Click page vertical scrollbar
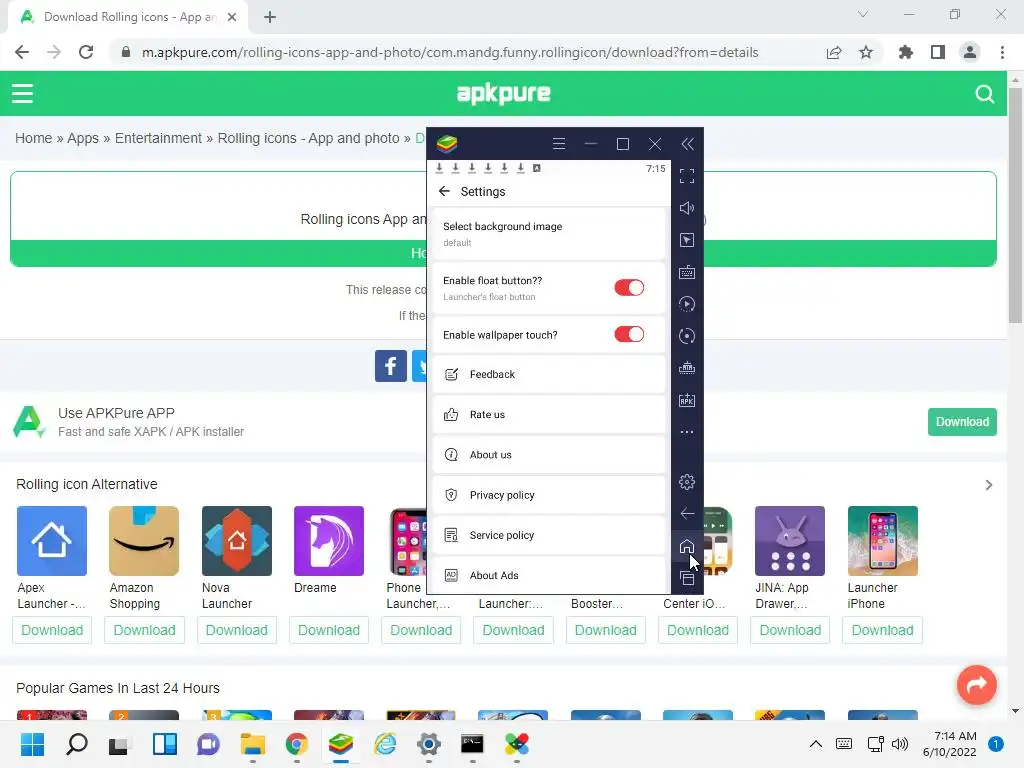 [x=1015, y=206]
